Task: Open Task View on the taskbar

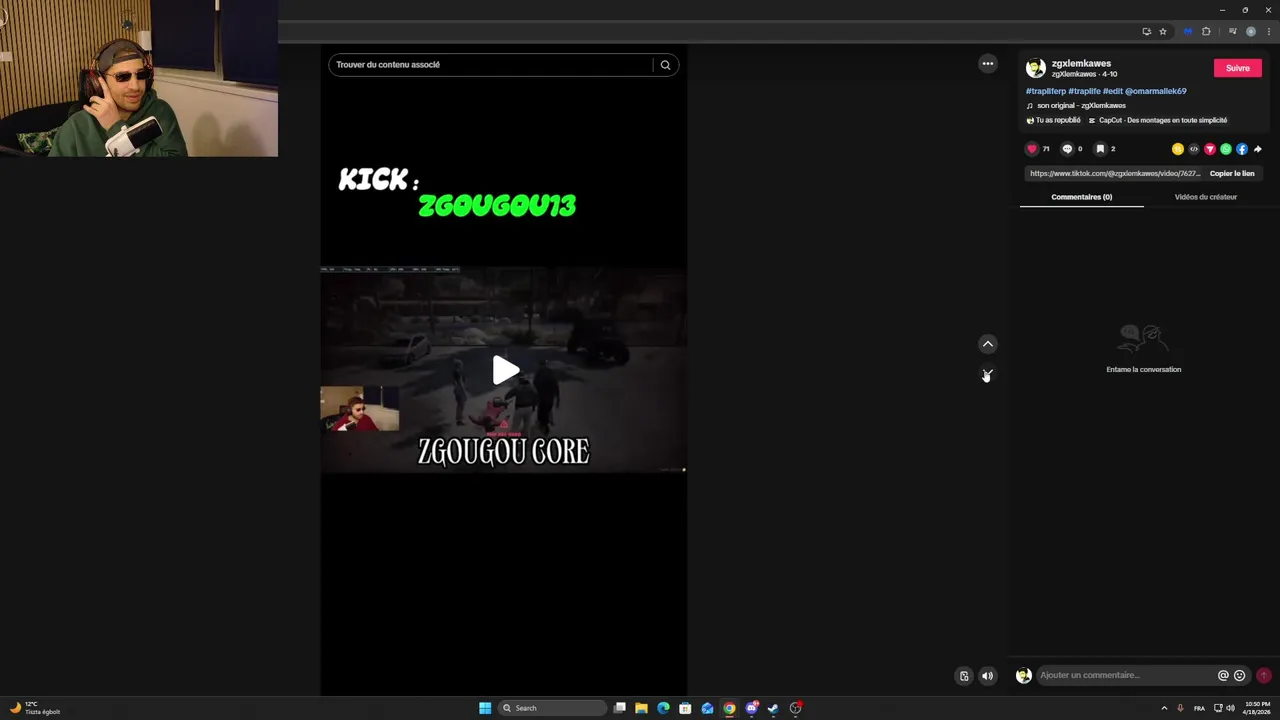Action: (620, 708)
